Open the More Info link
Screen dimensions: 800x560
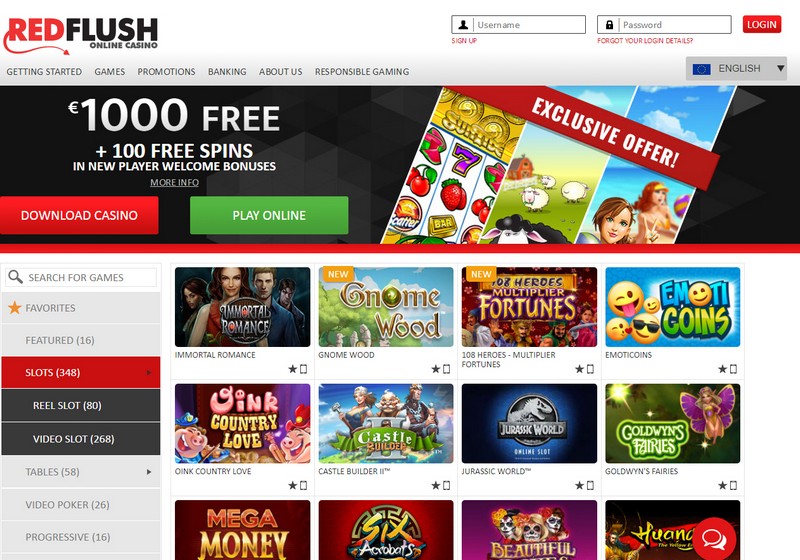pyautogui.click(x=174, y=183)
